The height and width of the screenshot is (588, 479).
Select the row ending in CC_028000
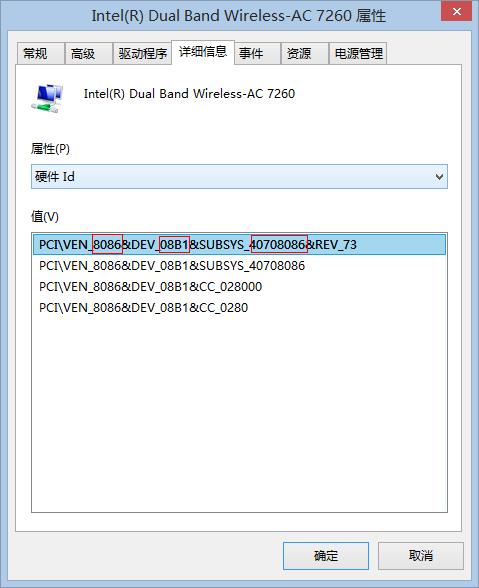click(239, 287)
